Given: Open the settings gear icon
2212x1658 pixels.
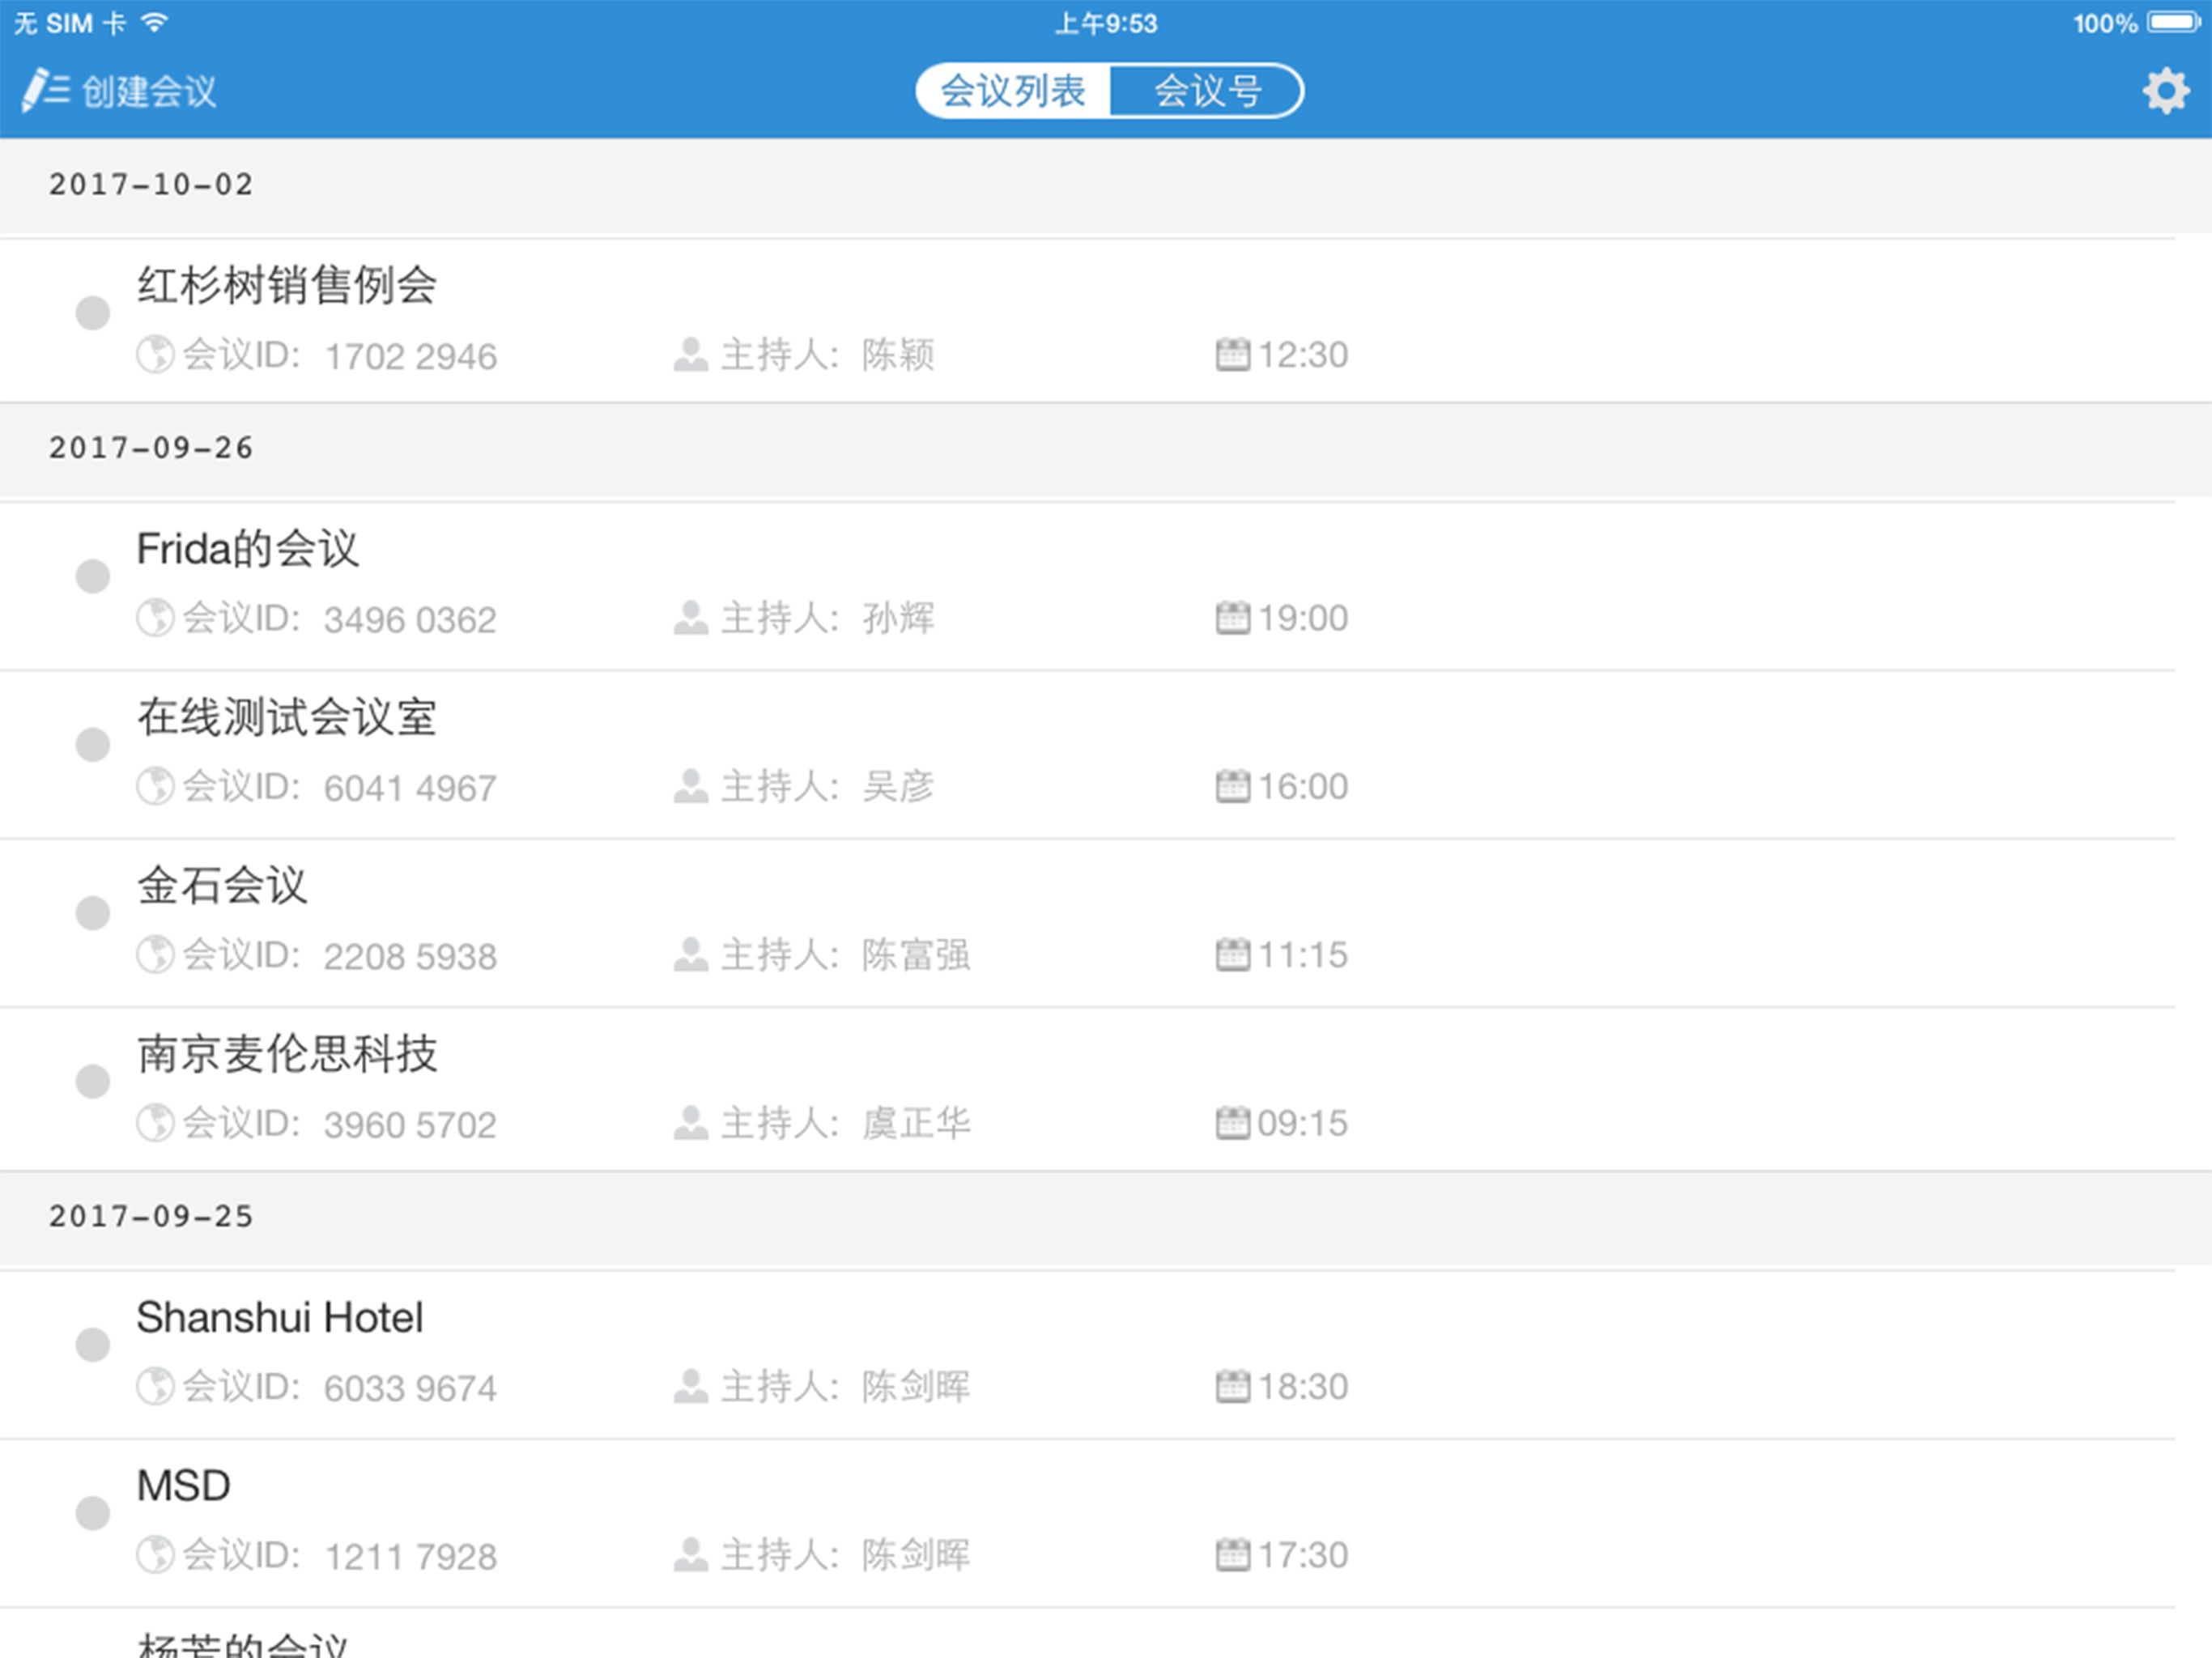Looking at the screenshot, I should click(2165, 91).
